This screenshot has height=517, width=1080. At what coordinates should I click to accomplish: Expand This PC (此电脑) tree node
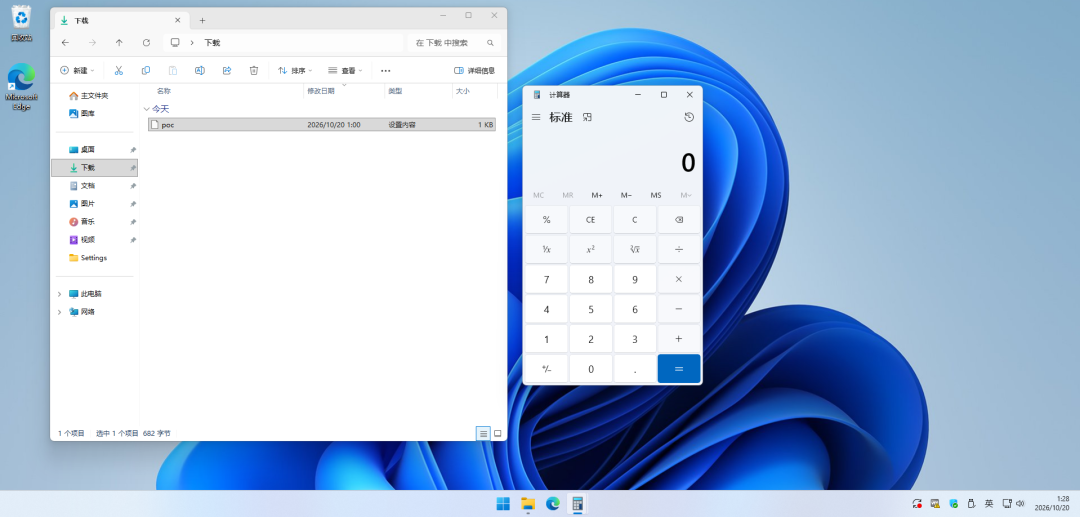59,294
